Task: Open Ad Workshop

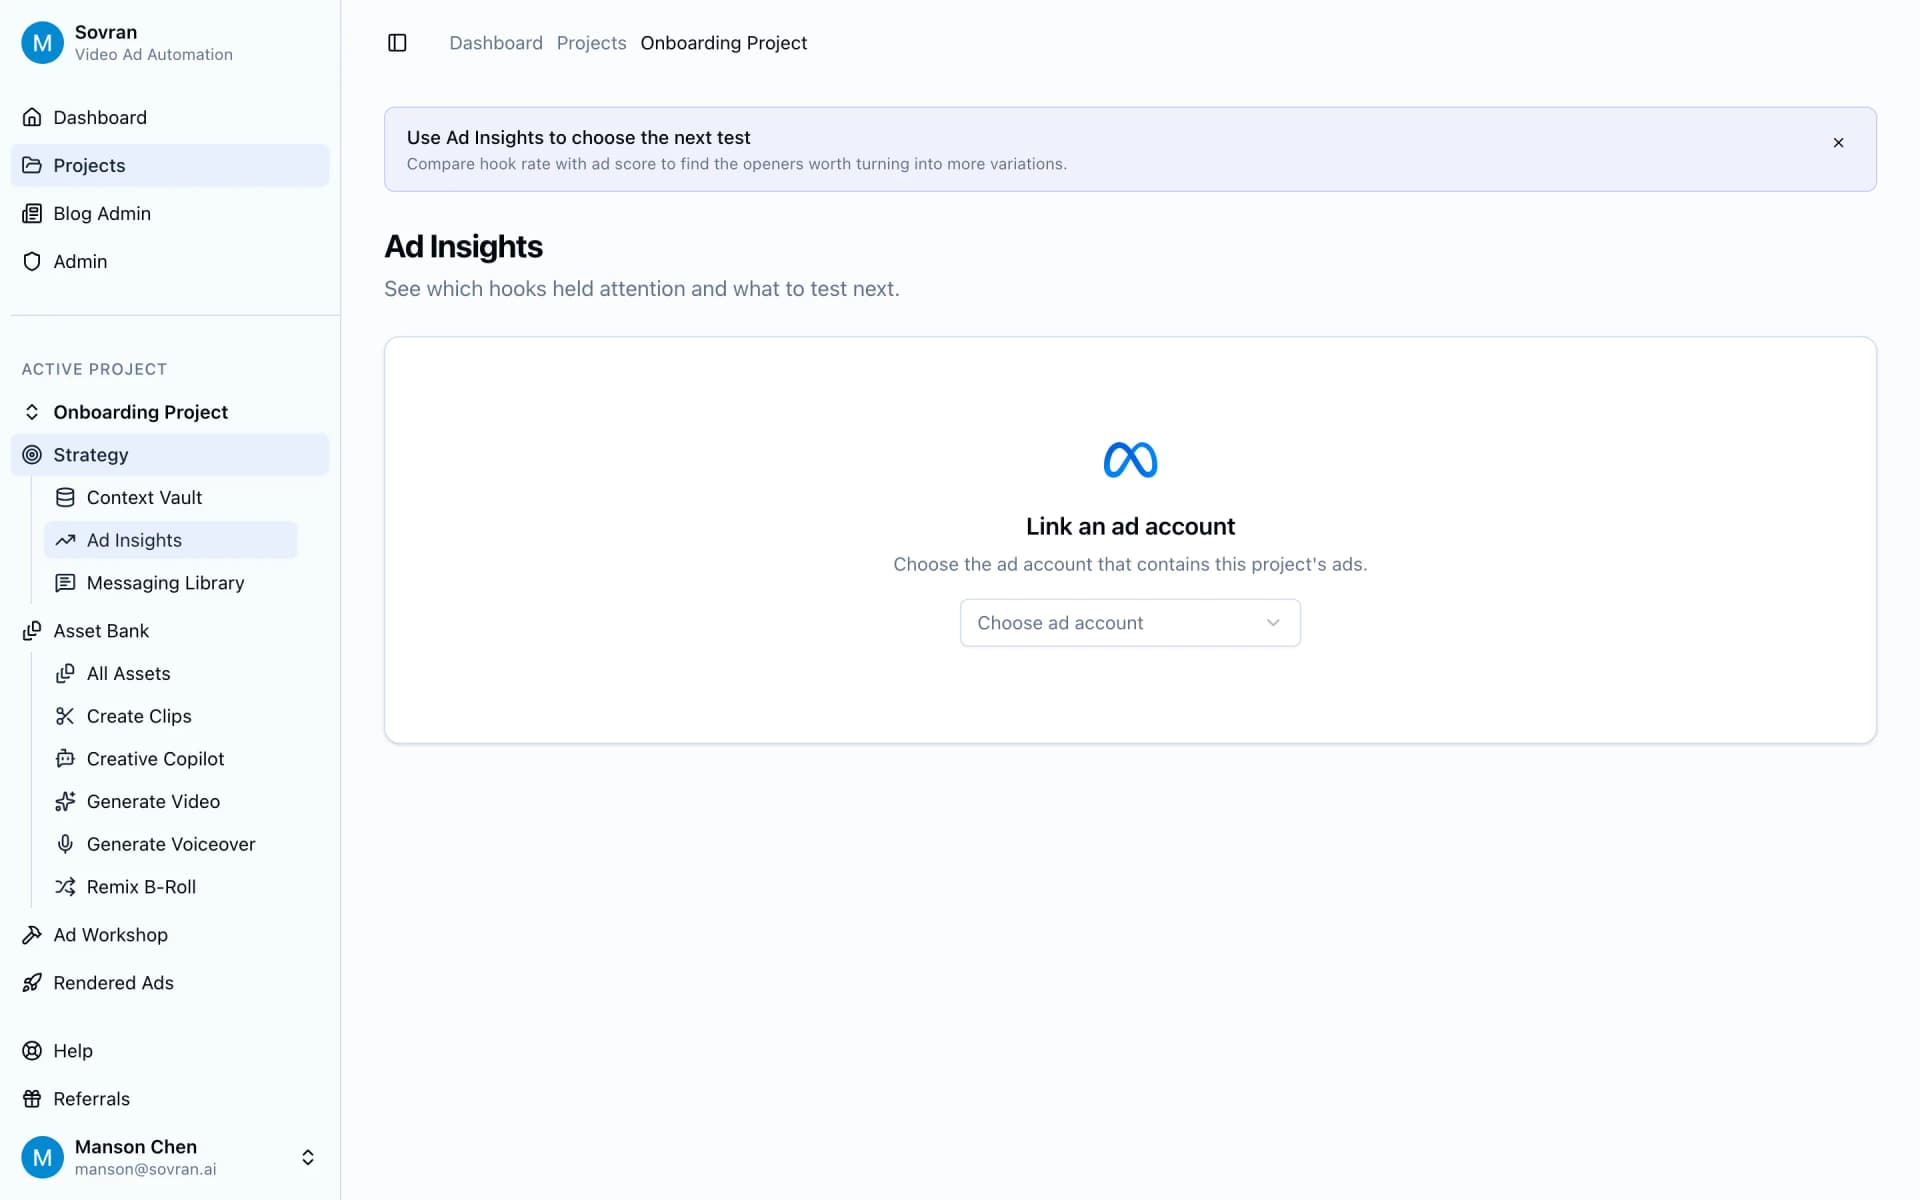Action: 170,935
